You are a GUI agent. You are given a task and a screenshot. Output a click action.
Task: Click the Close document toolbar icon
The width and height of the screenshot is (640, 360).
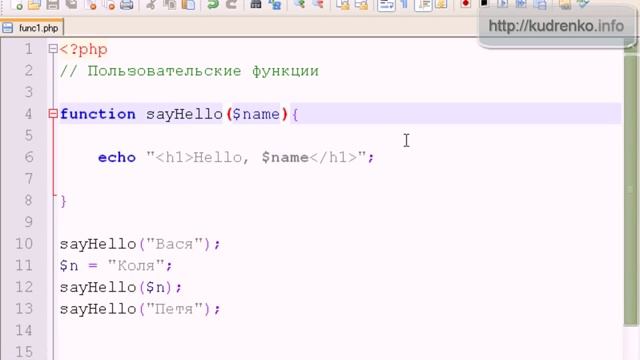pos(91,4)
